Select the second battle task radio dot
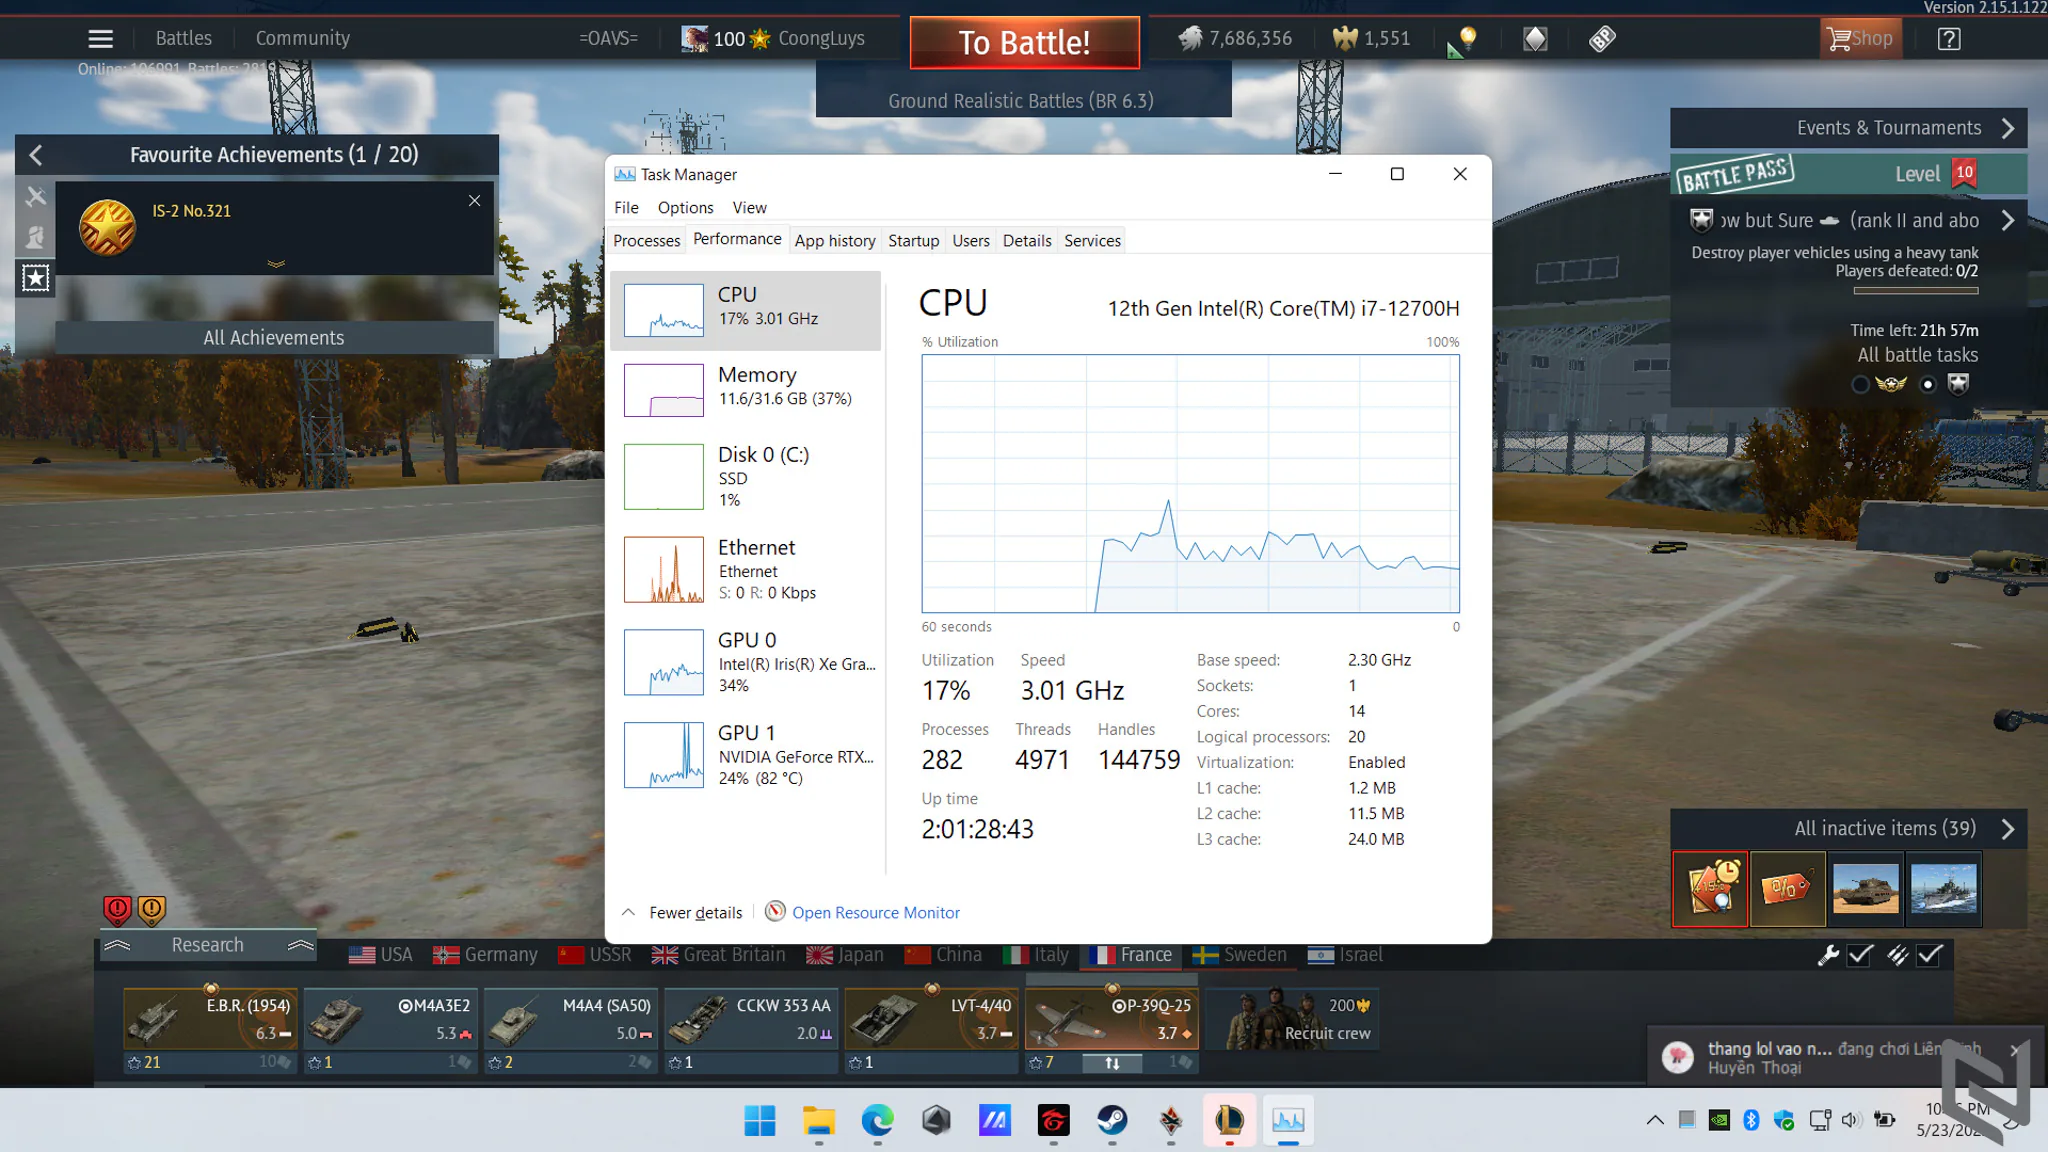This screenshot has width=2048, height=1152. [1928, 384]
